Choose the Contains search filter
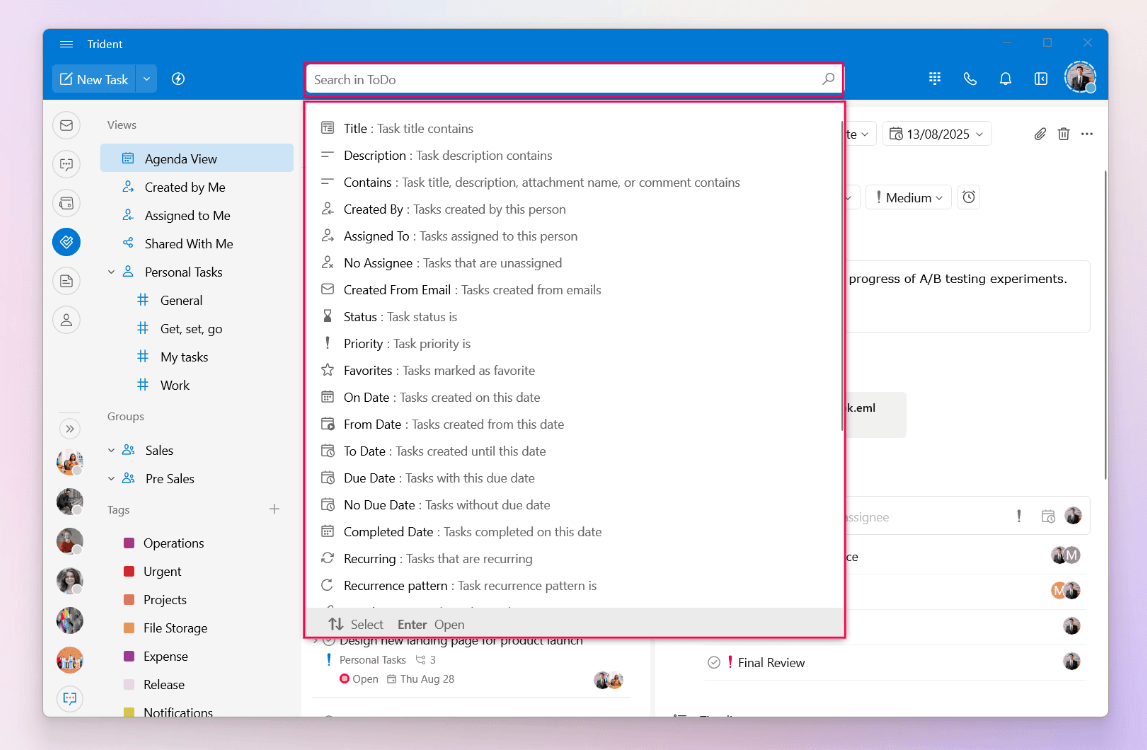 [x=574, y=182]
